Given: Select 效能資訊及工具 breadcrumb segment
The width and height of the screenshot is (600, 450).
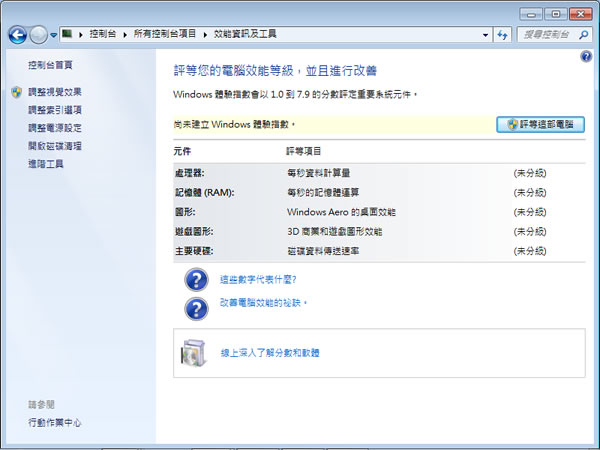Looking at the screenshot, I should click(245, 34).
